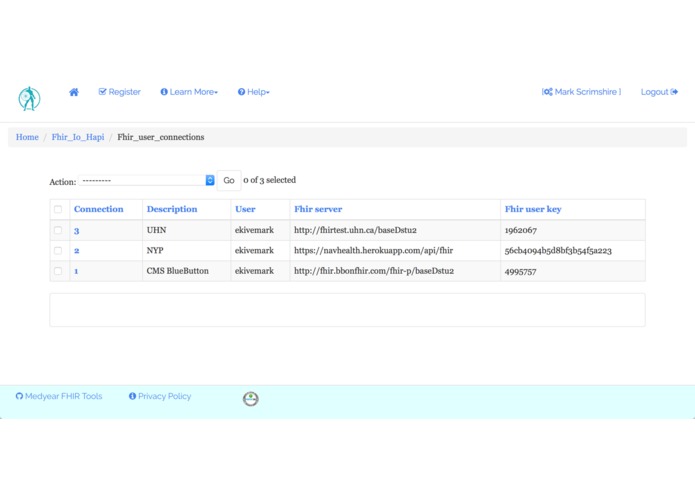Open the Action dropdown selector

(x=147, y=180)
